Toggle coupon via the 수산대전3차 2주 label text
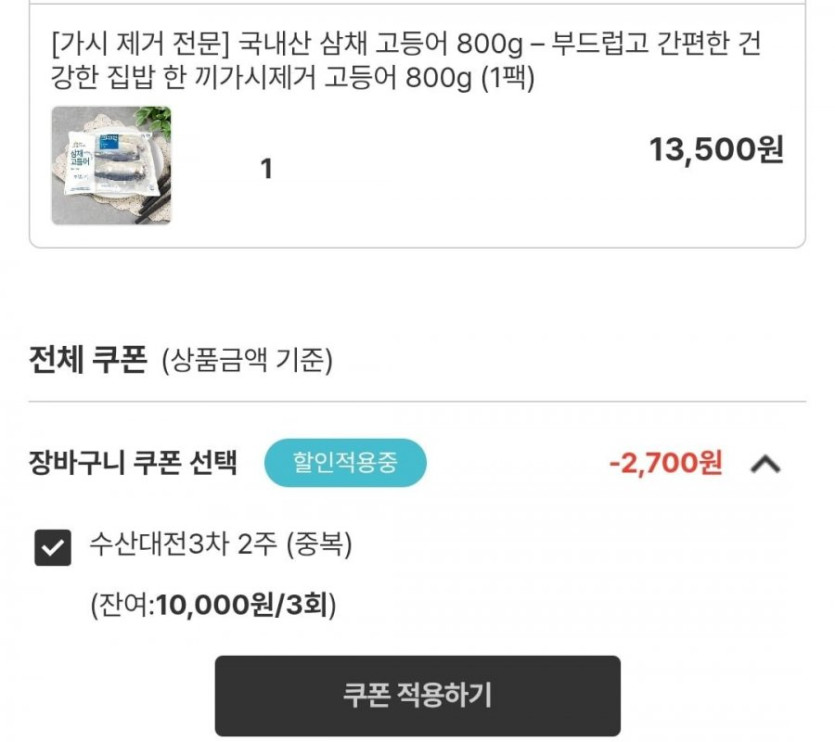This screenshot has height=742, width=835. [183, 545]
